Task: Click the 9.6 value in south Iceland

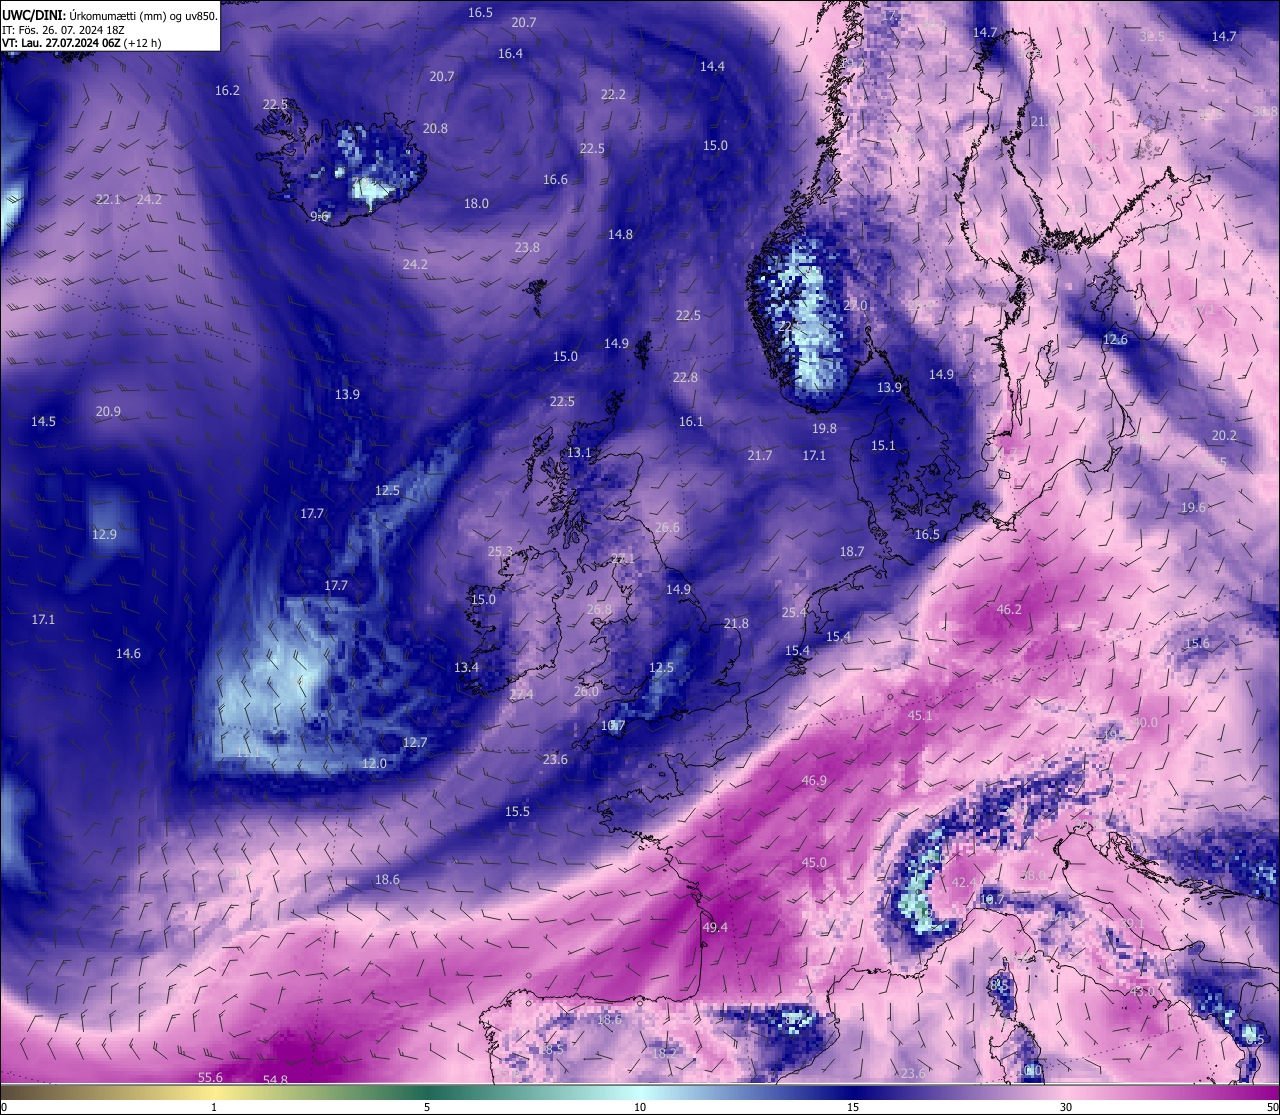Action: pyautogui.click(x=320, y=217)
